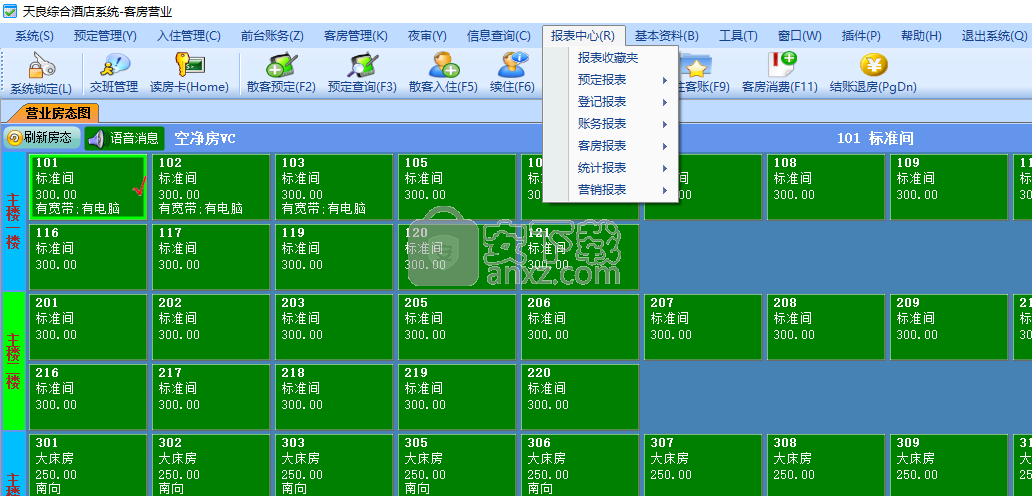Click 预定查询(F3) search icon
This screenshot has width=1032, height=496.
363,65
